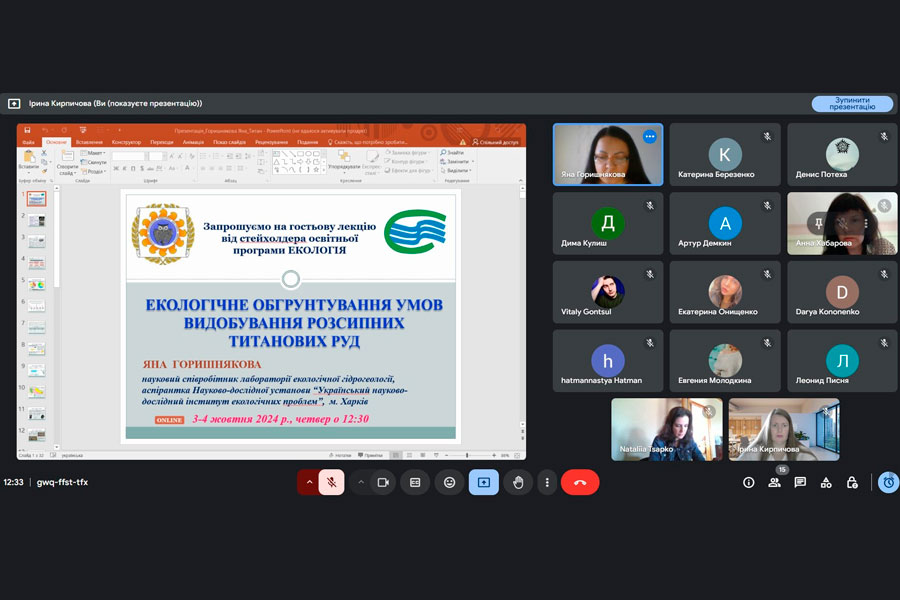Select slide 10 thumbnail in panel
The height and width of the screenshot is (600, 900).
(x=36, y=392)
